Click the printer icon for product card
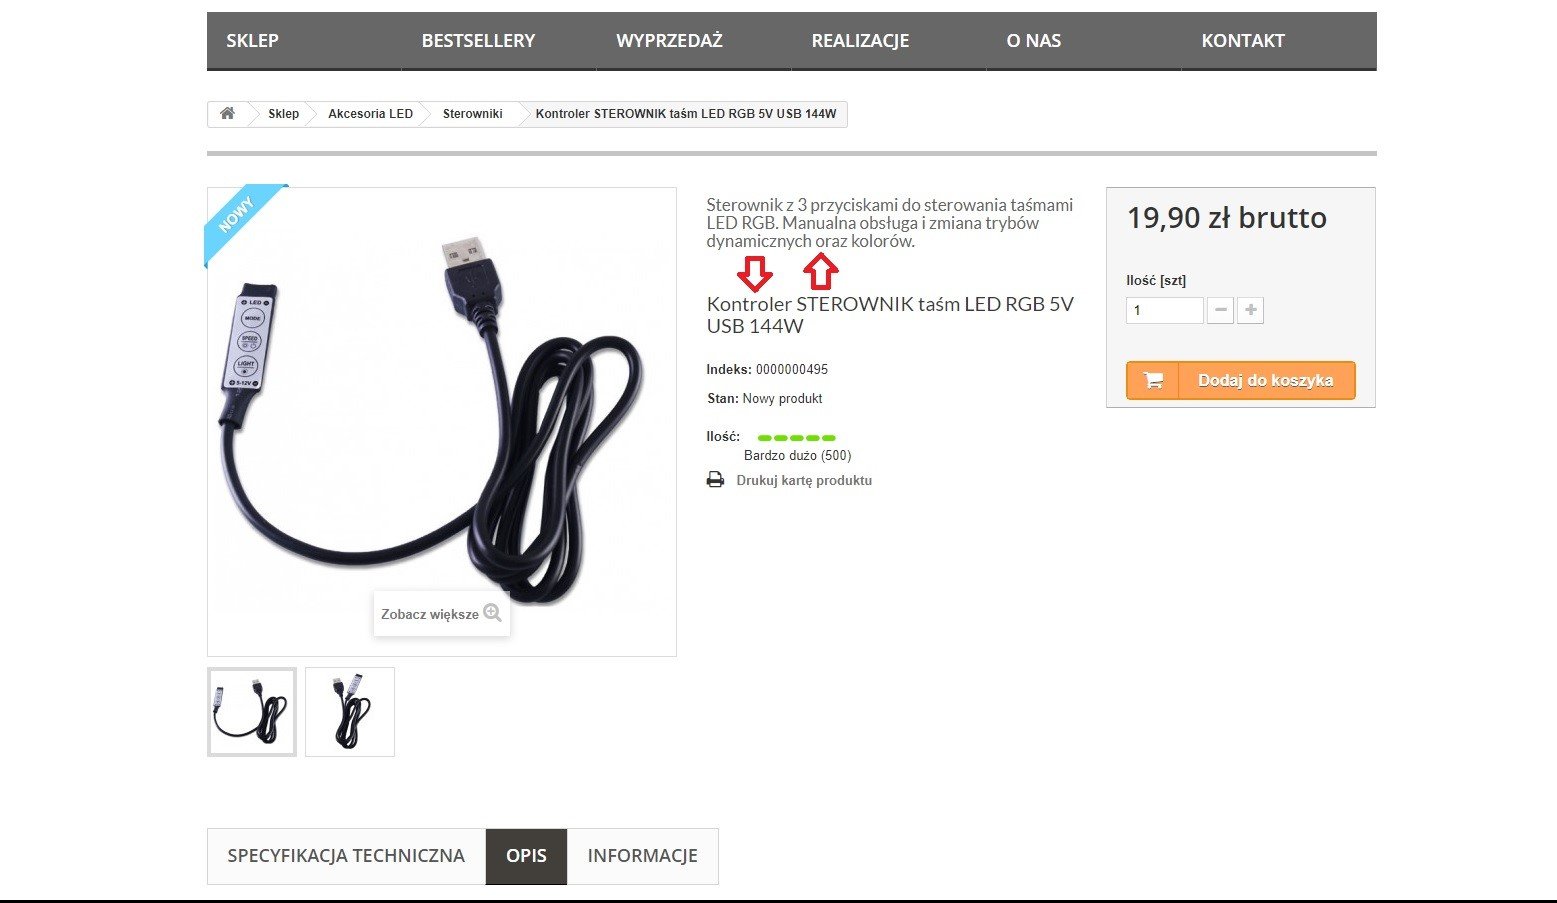 click(x=715, y=480)
